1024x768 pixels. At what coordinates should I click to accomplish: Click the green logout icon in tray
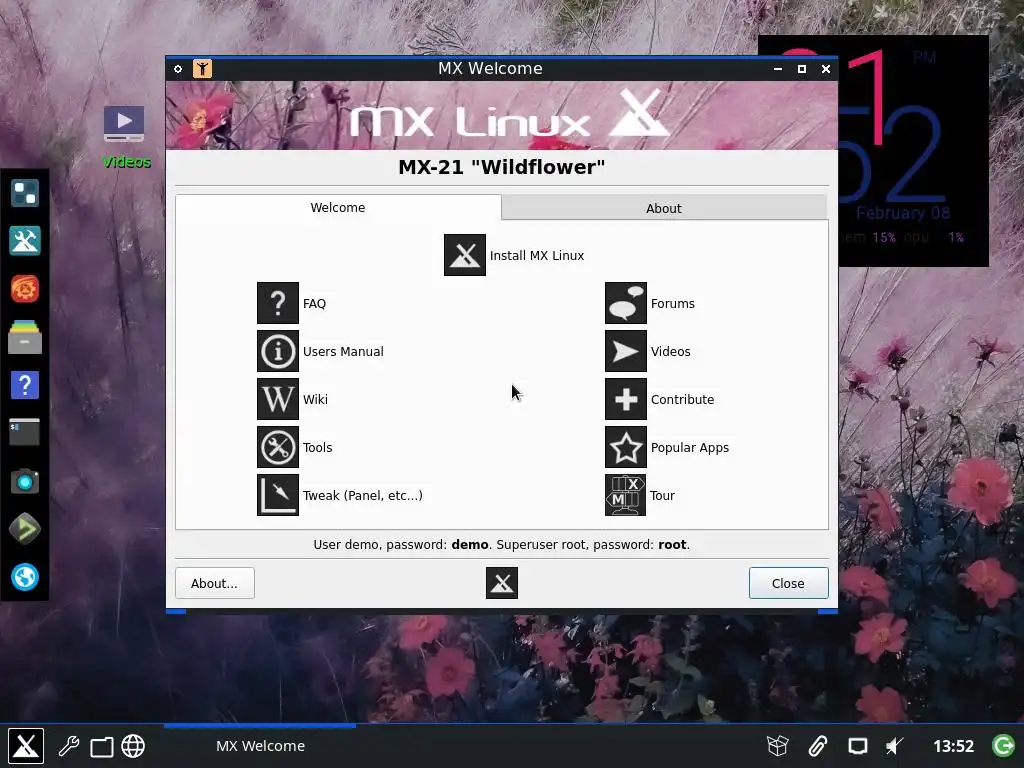1004,745
